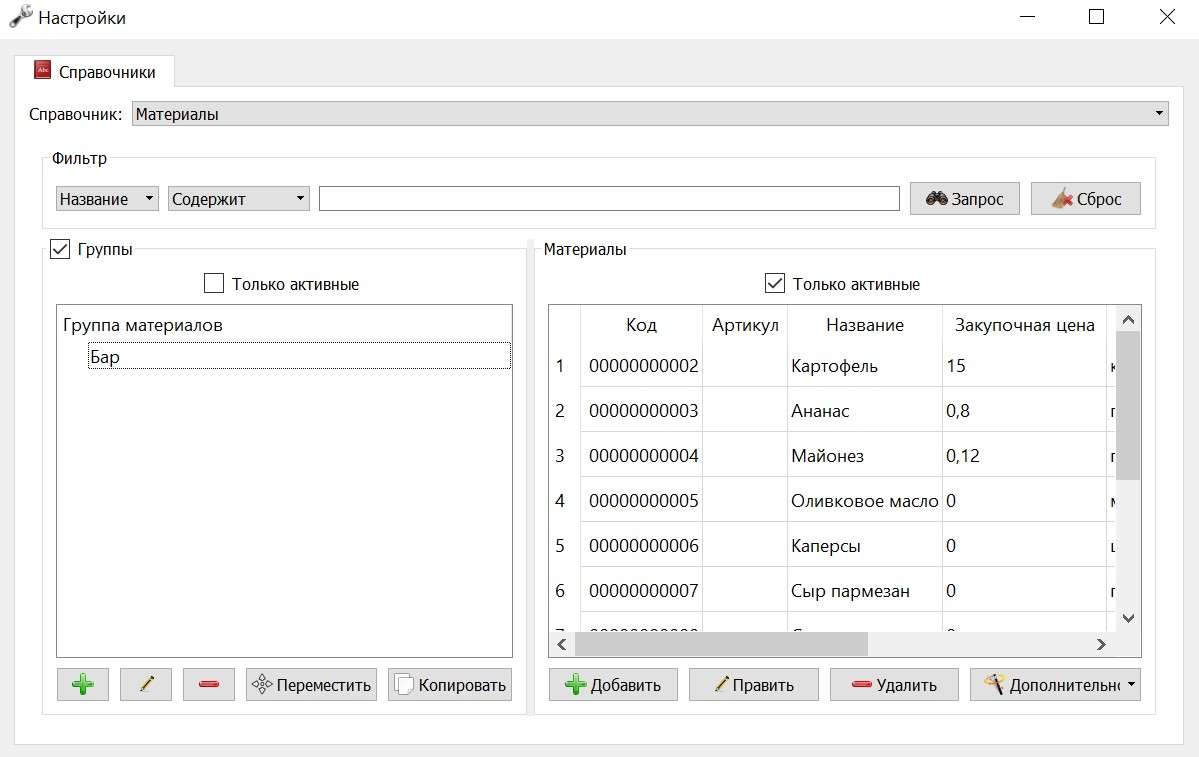1199x757 pixels.
Task: Switch to the Справочники tab
Action: 95,72
